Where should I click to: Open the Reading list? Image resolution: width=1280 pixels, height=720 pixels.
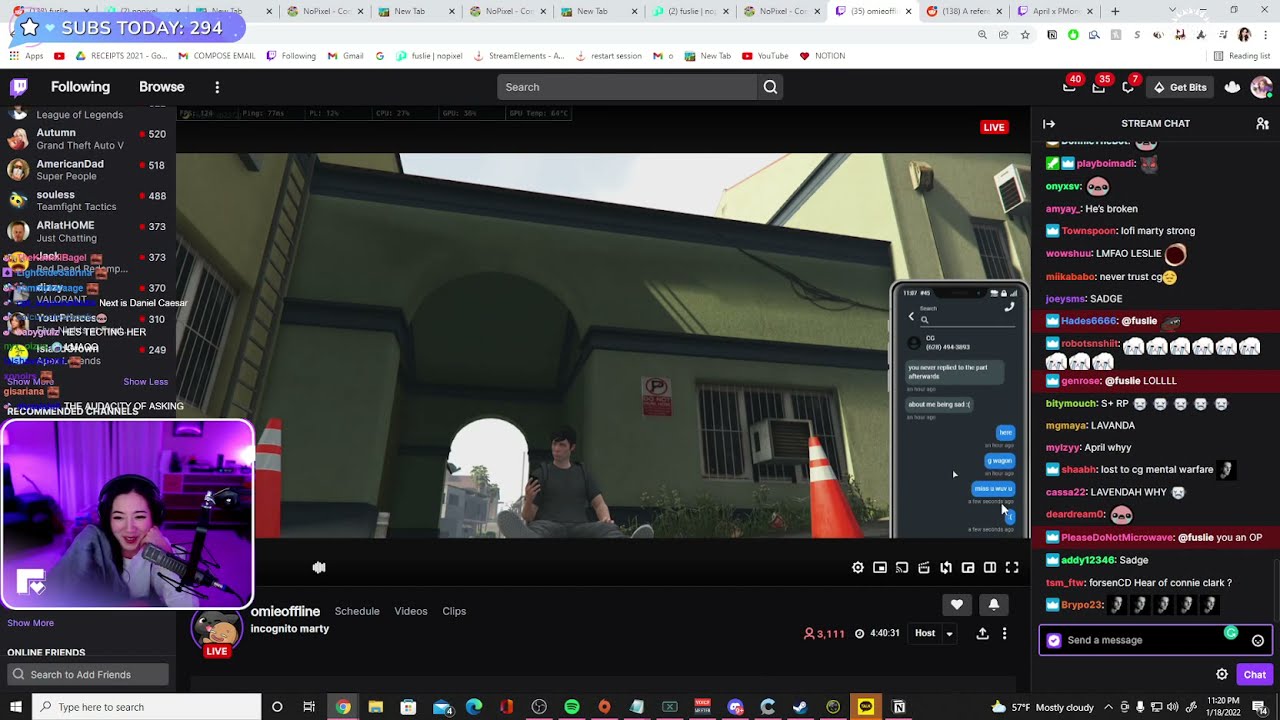1241,56
